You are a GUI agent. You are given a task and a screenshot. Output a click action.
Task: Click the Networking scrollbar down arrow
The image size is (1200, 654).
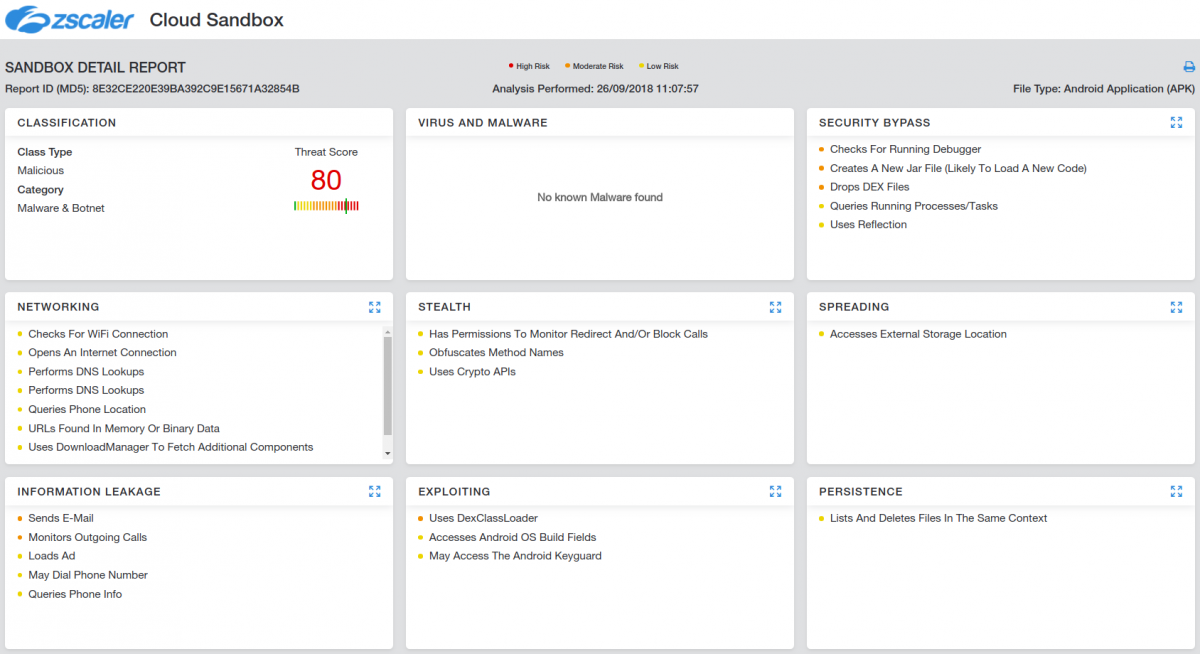388,453
